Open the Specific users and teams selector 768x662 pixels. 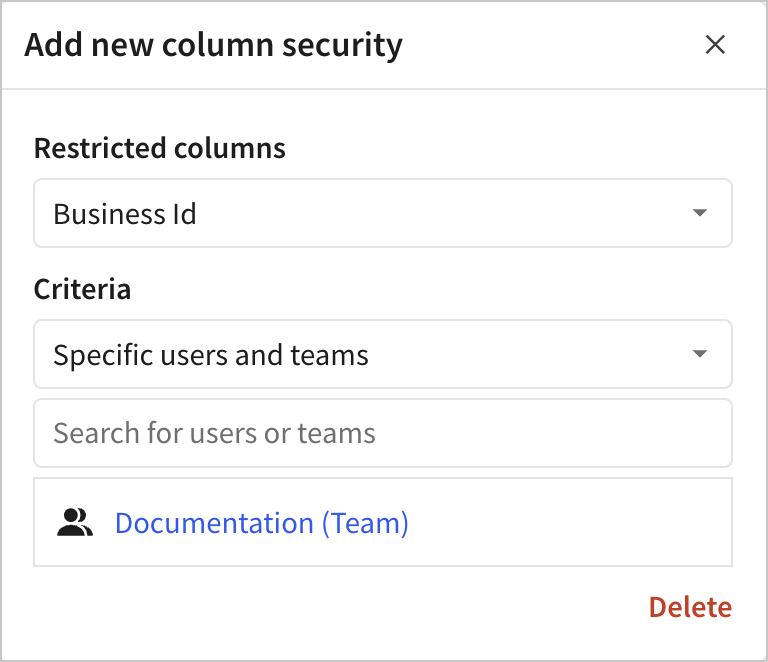[x=382, y=354]
